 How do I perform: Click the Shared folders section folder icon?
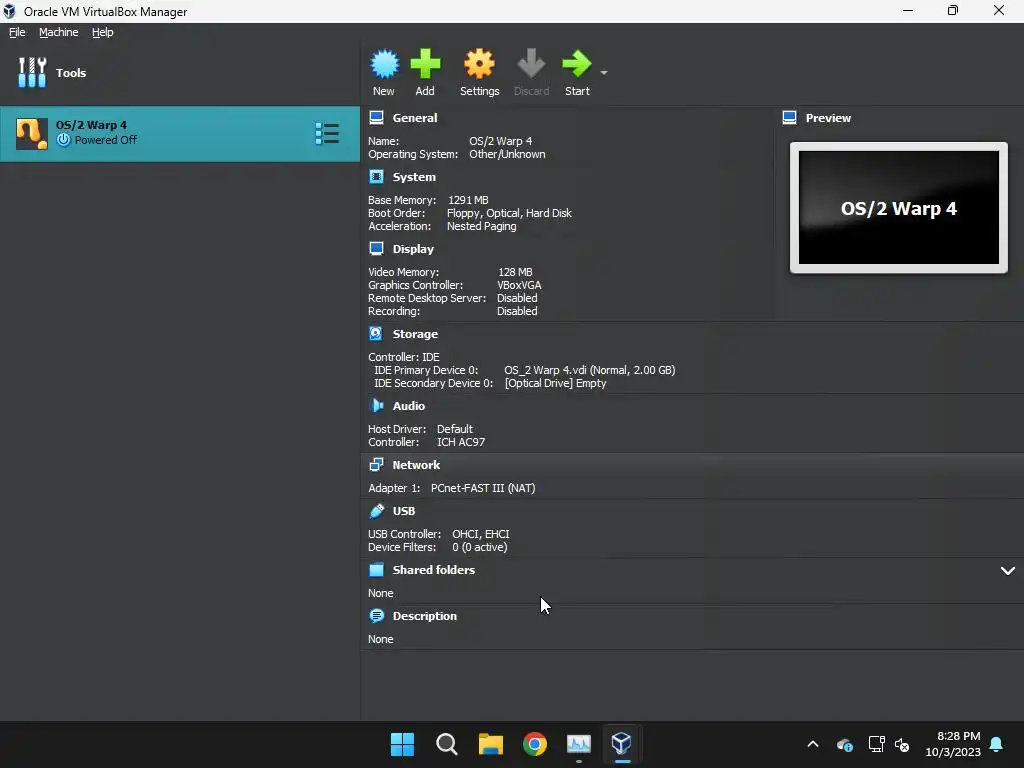tap(376, 569)
